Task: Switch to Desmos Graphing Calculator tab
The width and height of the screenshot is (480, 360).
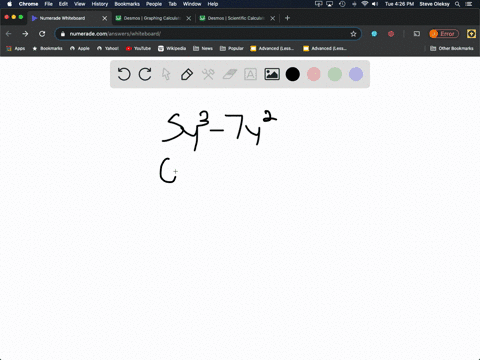Action: (152, 18)
